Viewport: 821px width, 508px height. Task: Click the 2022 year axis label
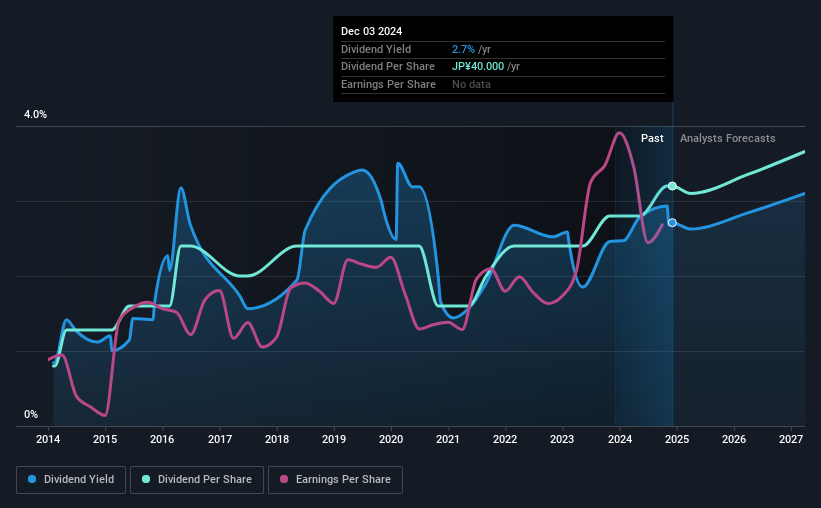pos(505,439)
